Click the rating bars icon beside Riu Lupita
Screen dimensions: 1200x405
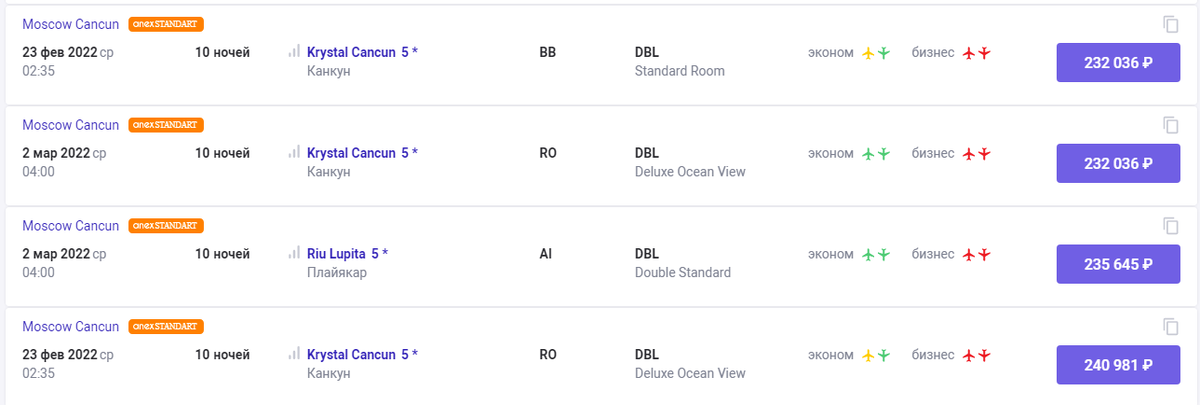[294, 253]
